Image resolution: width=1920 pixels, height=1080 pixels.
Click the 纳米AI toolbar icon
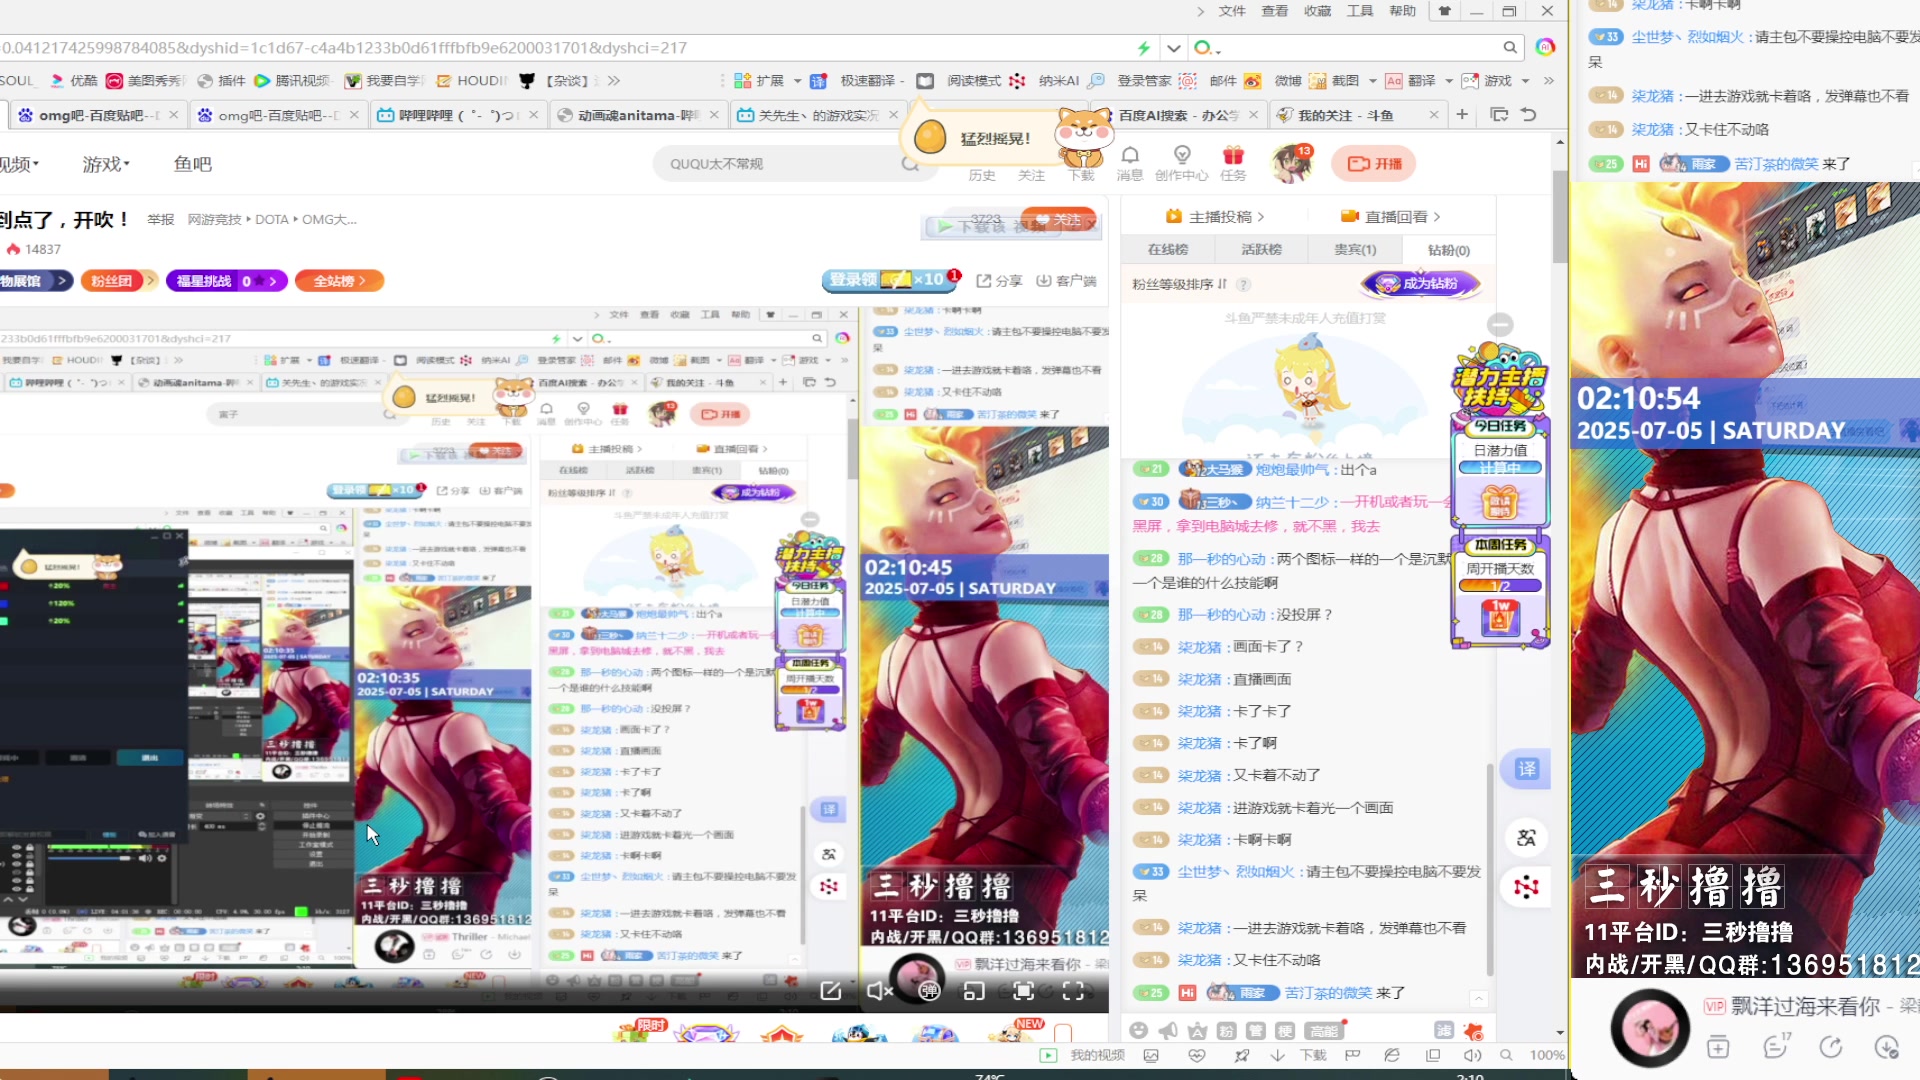click(1017, 81)
